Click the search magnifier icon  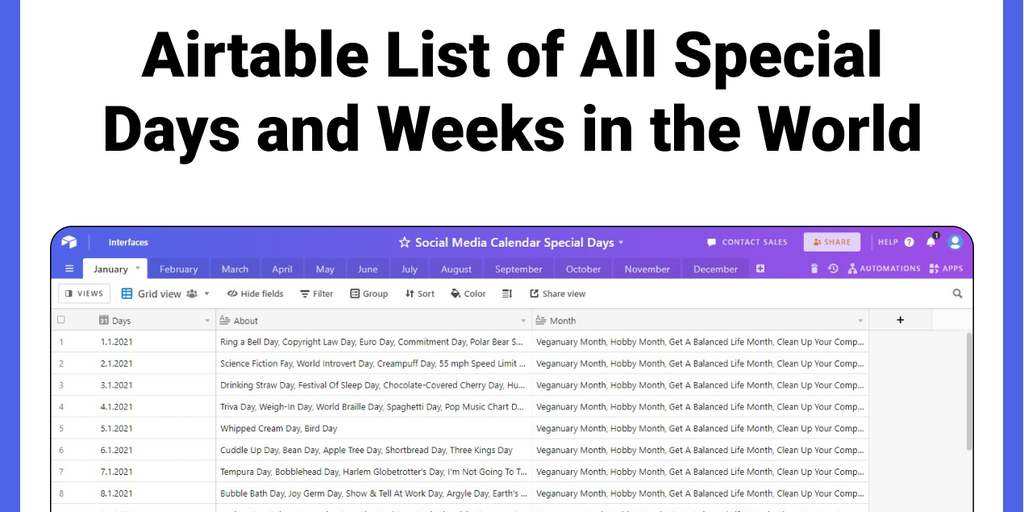957,294
